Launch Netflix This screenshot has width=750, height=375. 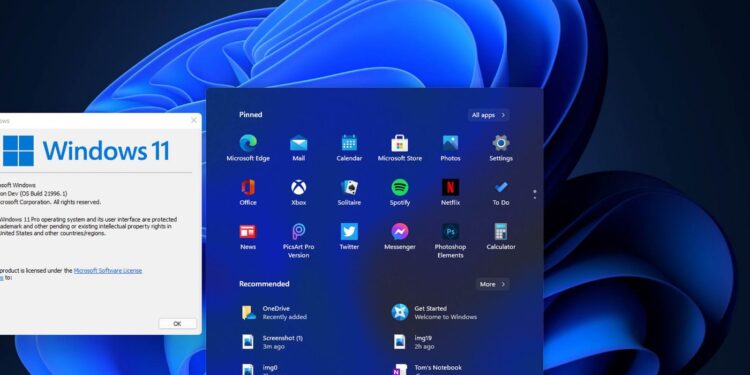point(450,192)
